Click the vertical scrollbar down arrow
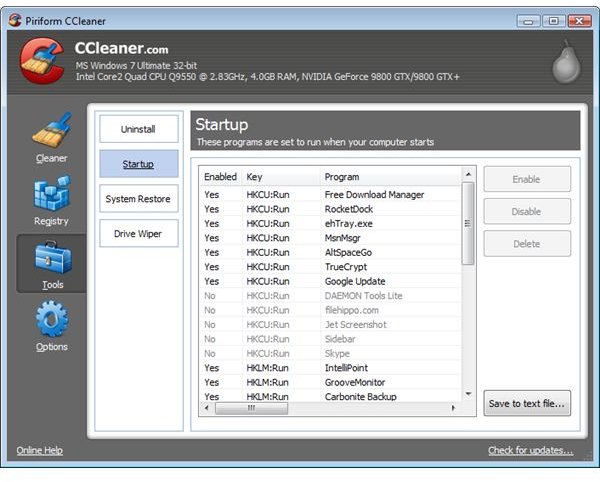Image resolution: width=600 pixels, height=482 pixels. tap(468, 394)
